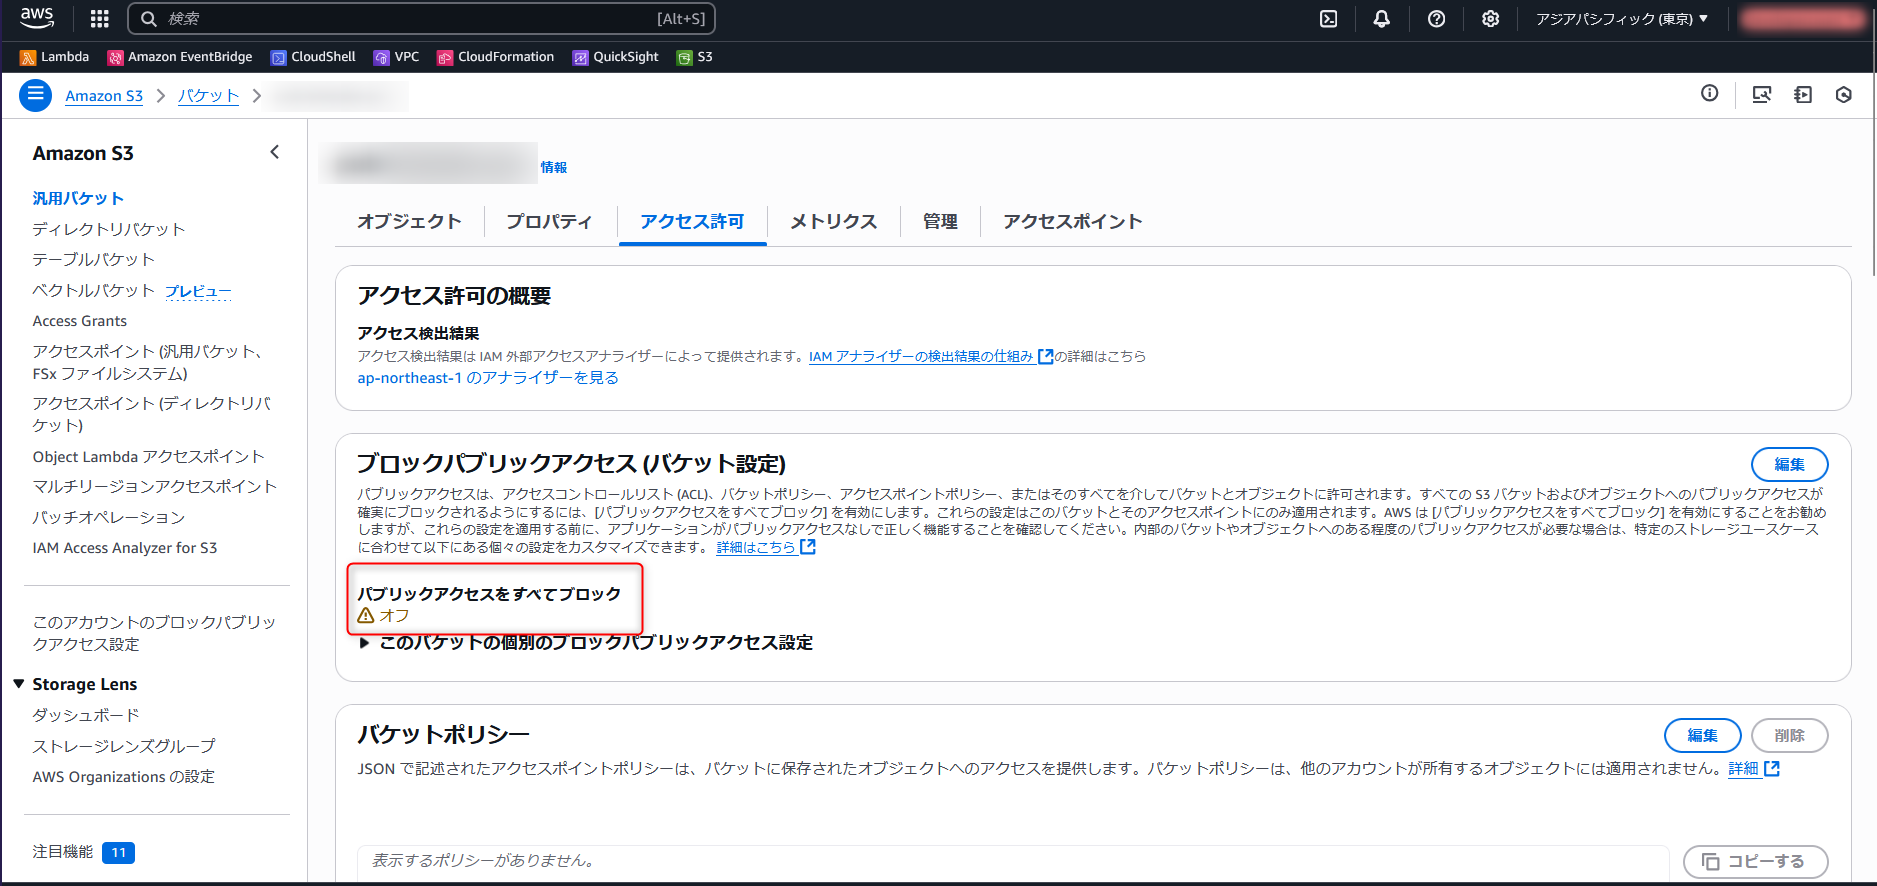The height and width of the screenshot is (886, 1877).
Task: Open the AWS services grid menu
Action: tap(99, 18)
